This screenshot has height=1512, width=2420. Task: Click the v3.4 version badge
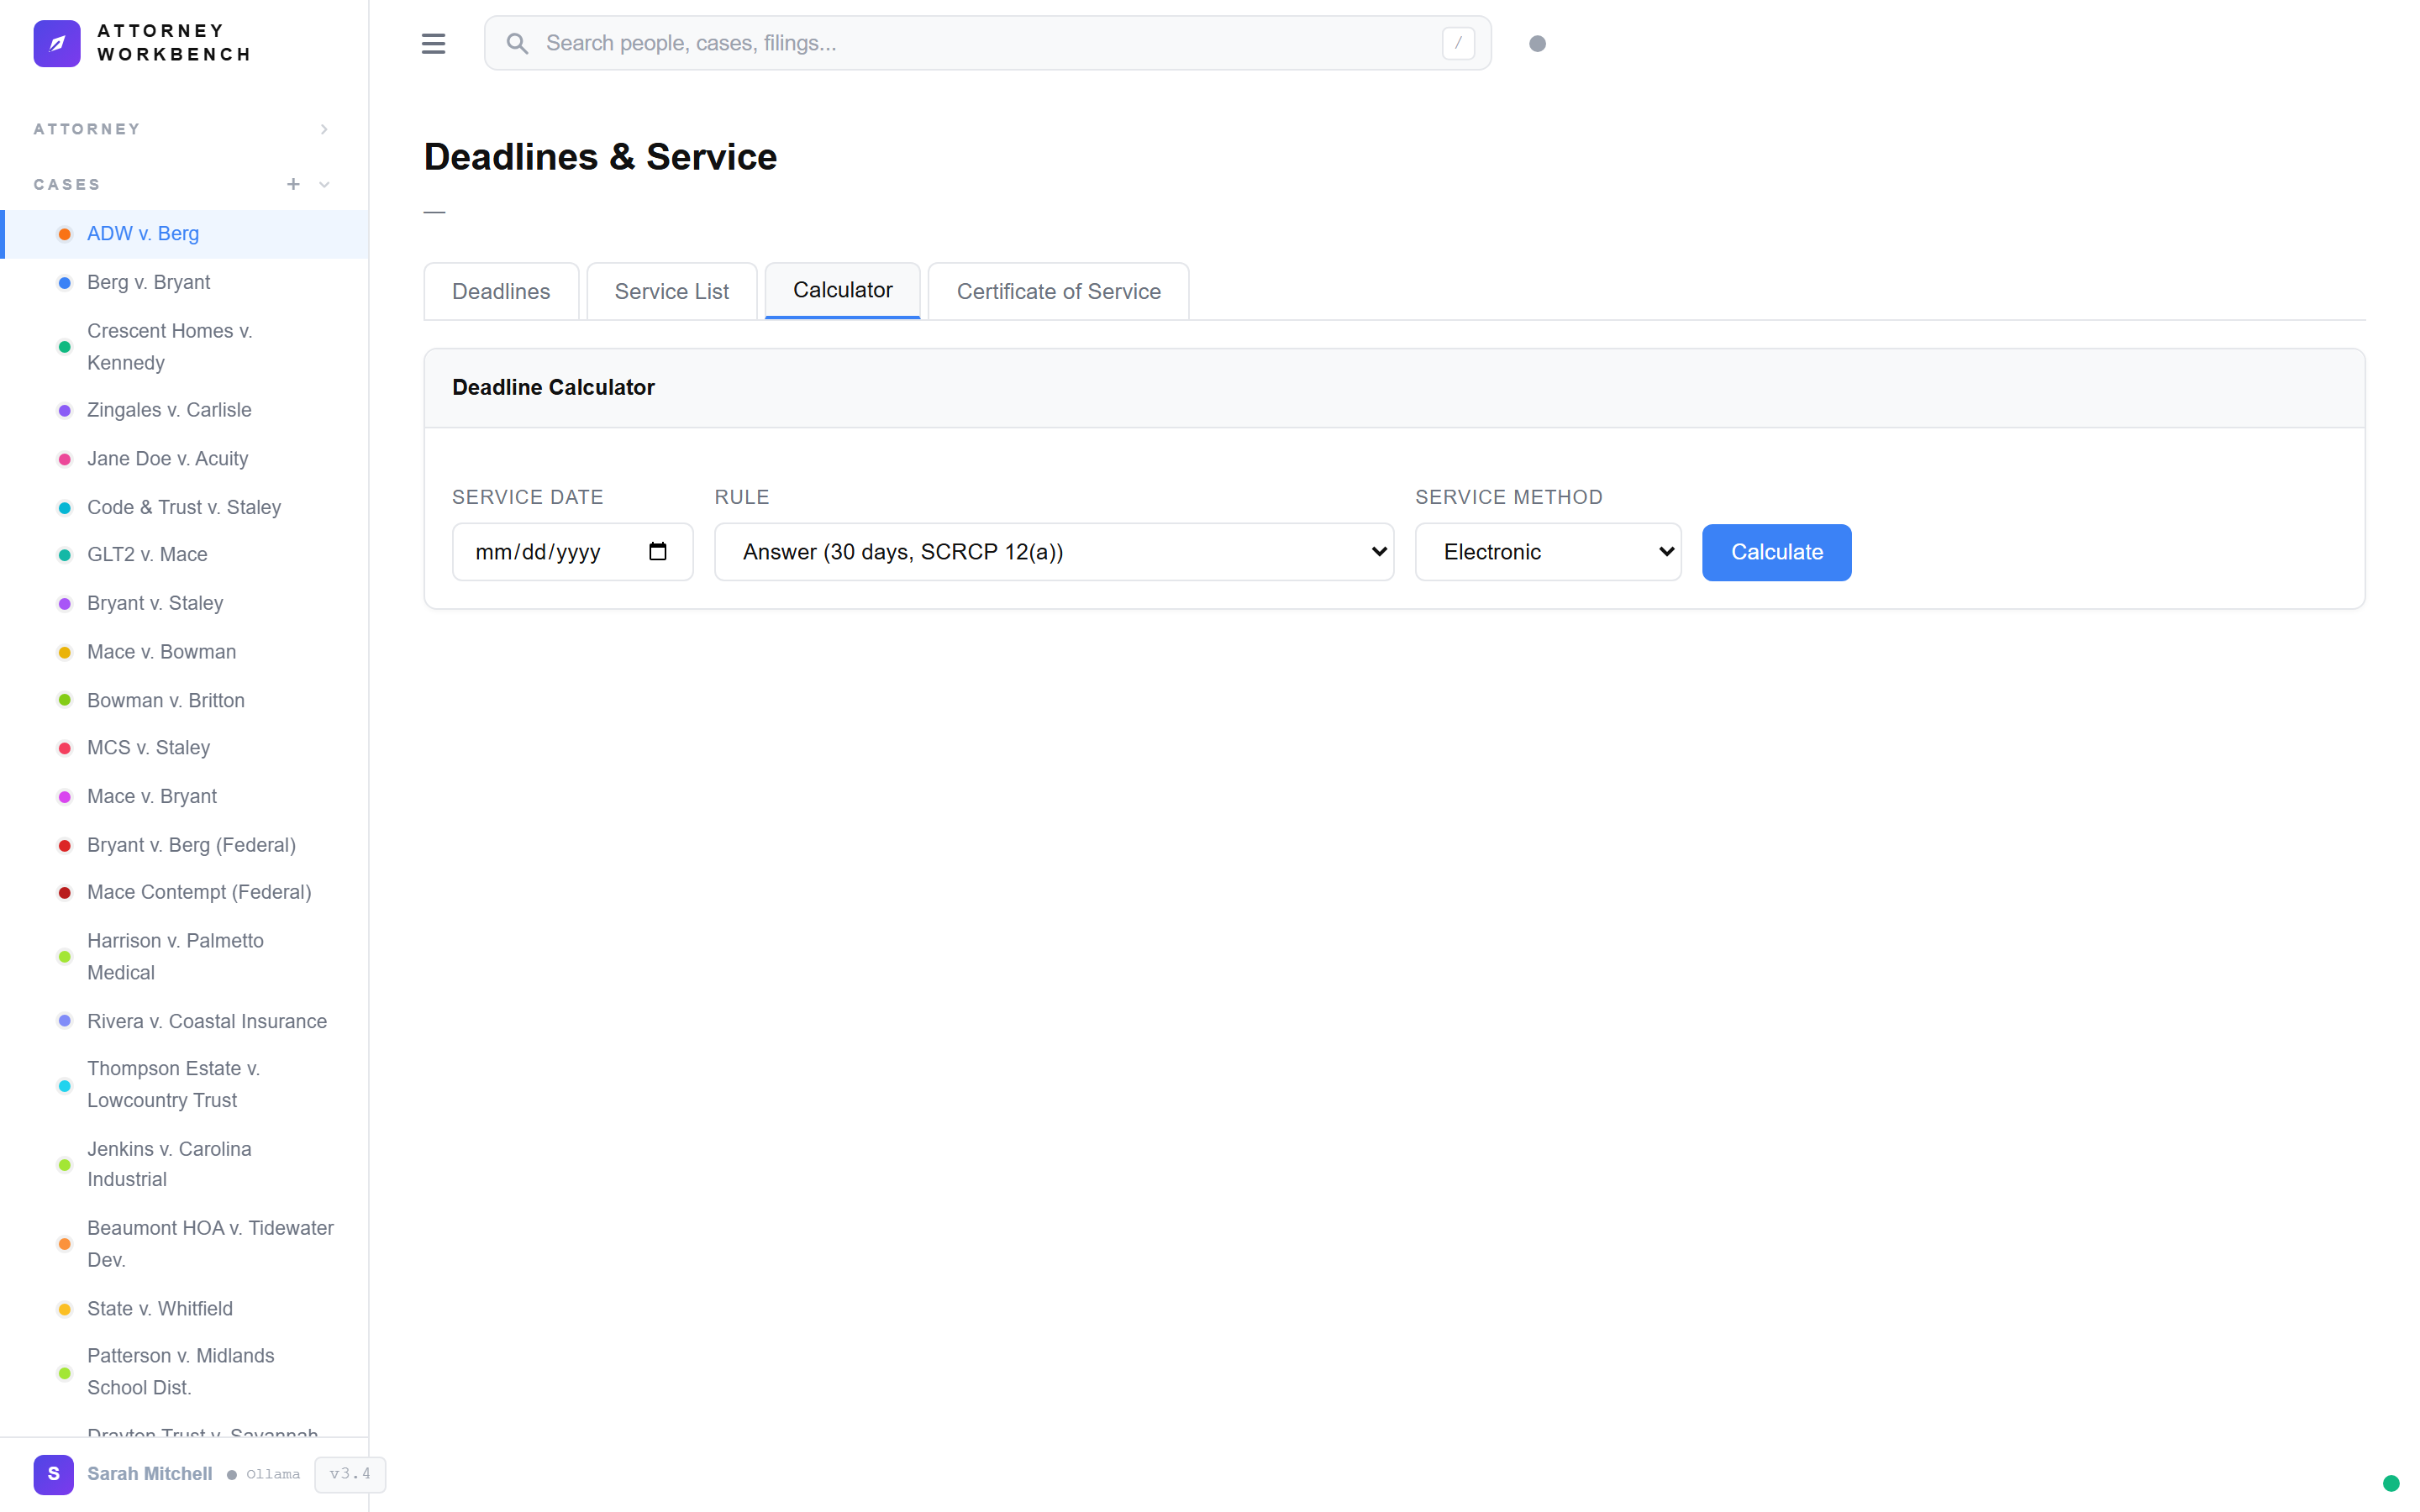click(x=350, y=1474)
